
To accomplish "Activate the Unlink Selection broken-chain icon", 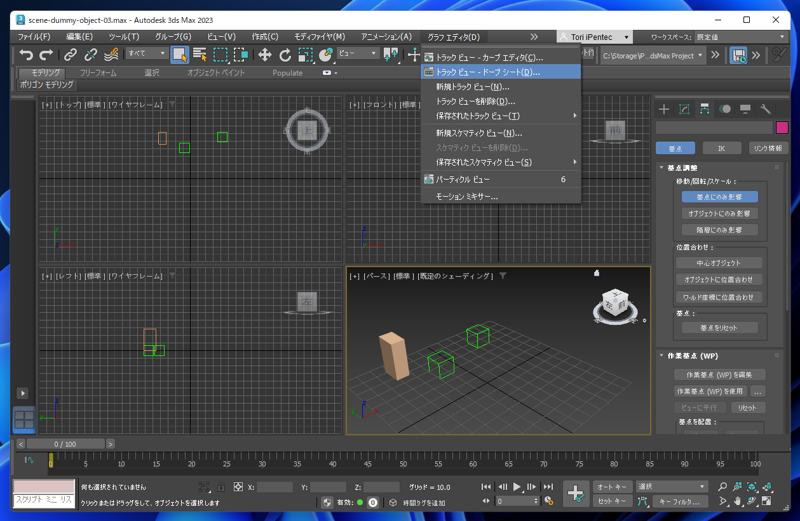I will click(90, 55).
